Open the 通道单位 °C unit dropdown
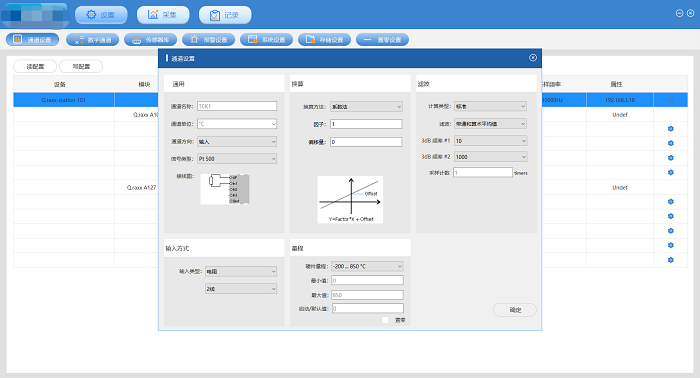Screen dimensions: 700x378 [237, 124]
